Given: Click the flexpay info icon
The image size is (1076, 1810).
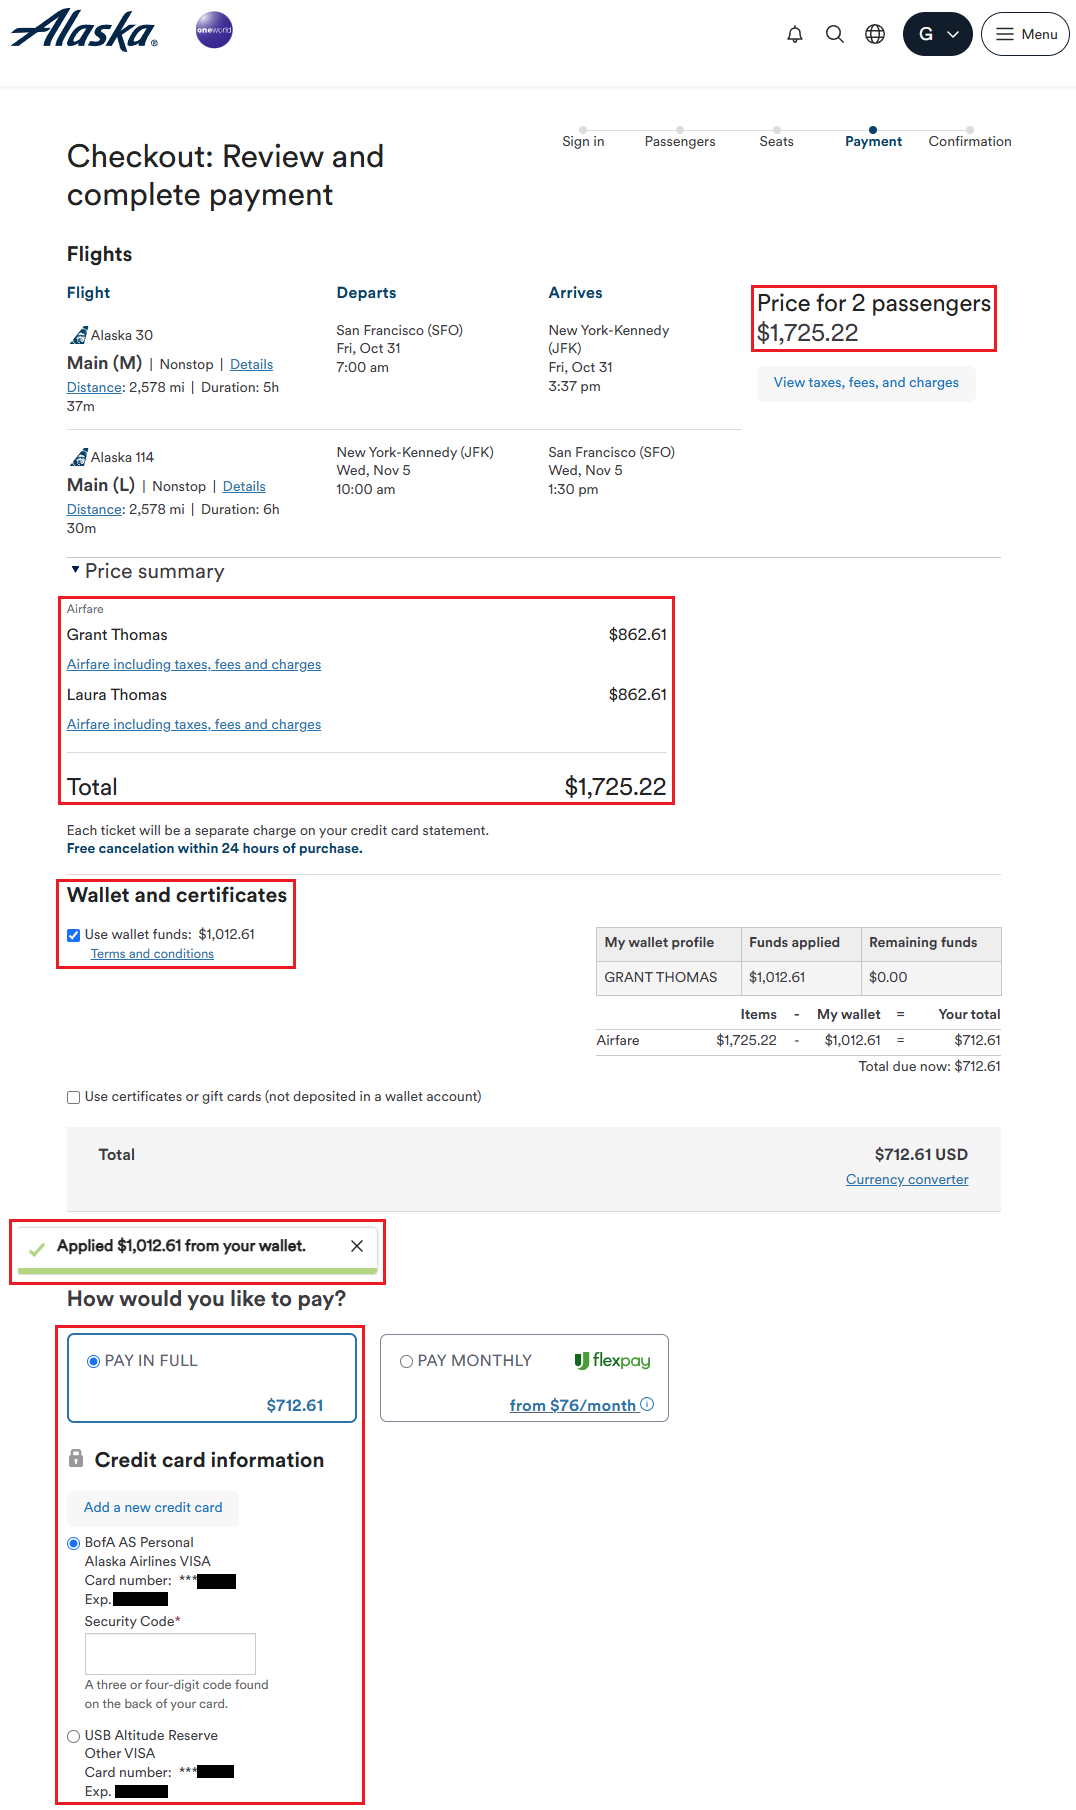Looking at the screenshot, I should [647, 1404].
